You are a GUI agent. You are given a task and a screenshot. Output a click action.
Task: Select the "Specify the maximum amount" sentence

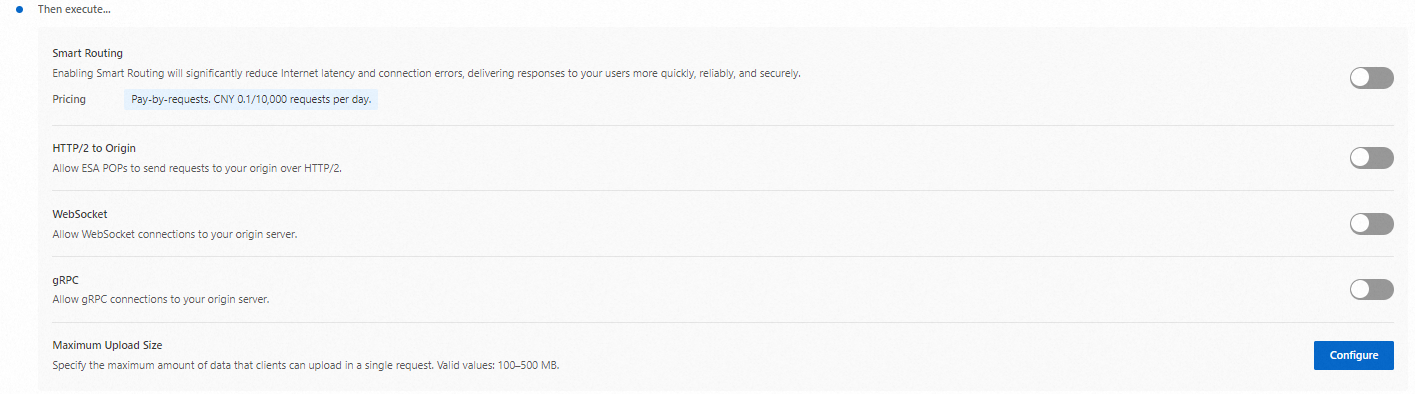pyautogui.click(x=238, y=365)
